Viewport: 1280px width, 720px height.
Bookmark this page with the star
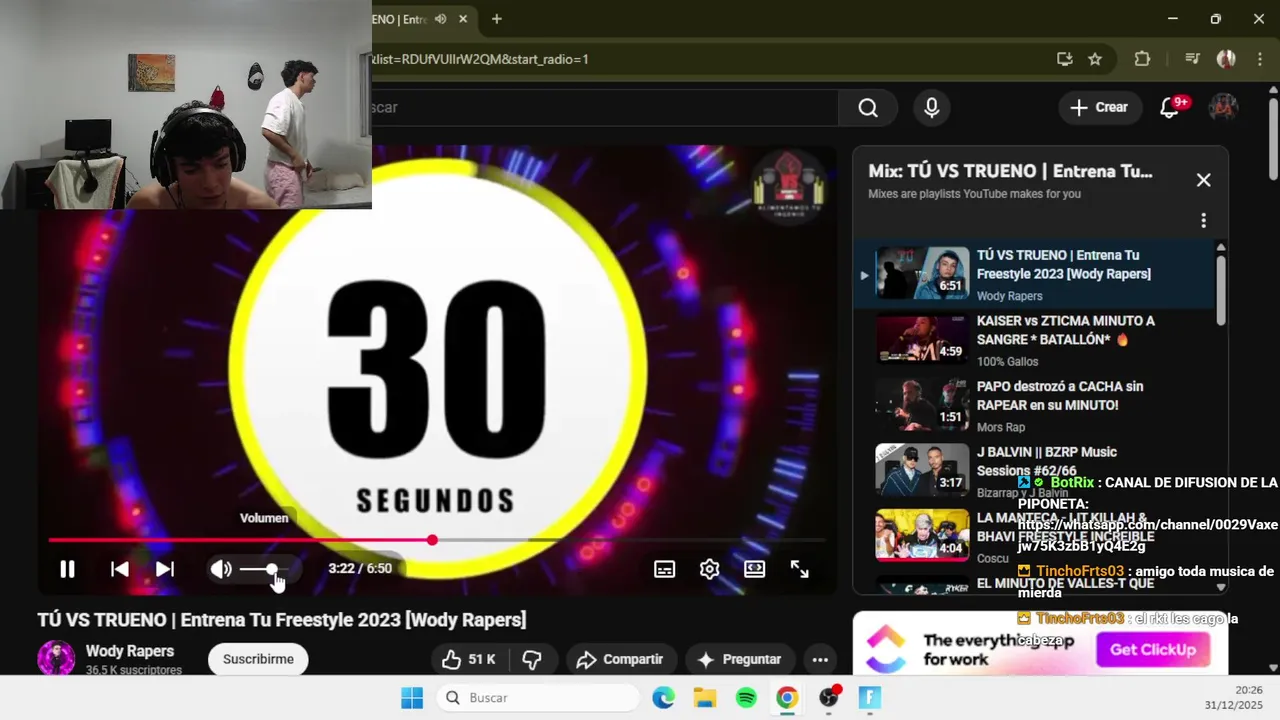tap(1095, 59)
